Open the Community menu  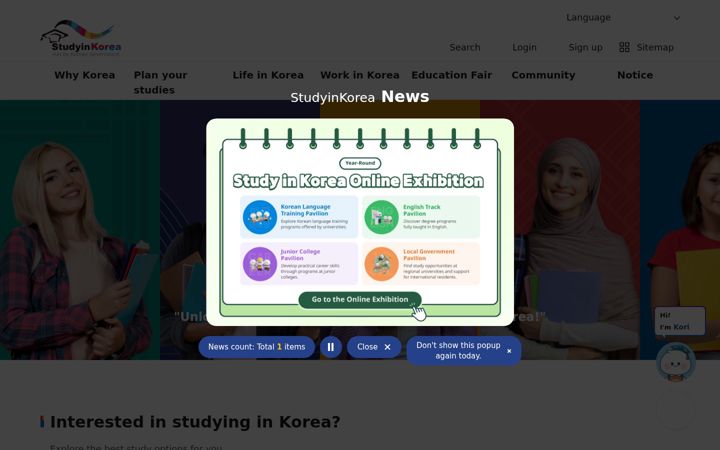(x=543, y=75)
